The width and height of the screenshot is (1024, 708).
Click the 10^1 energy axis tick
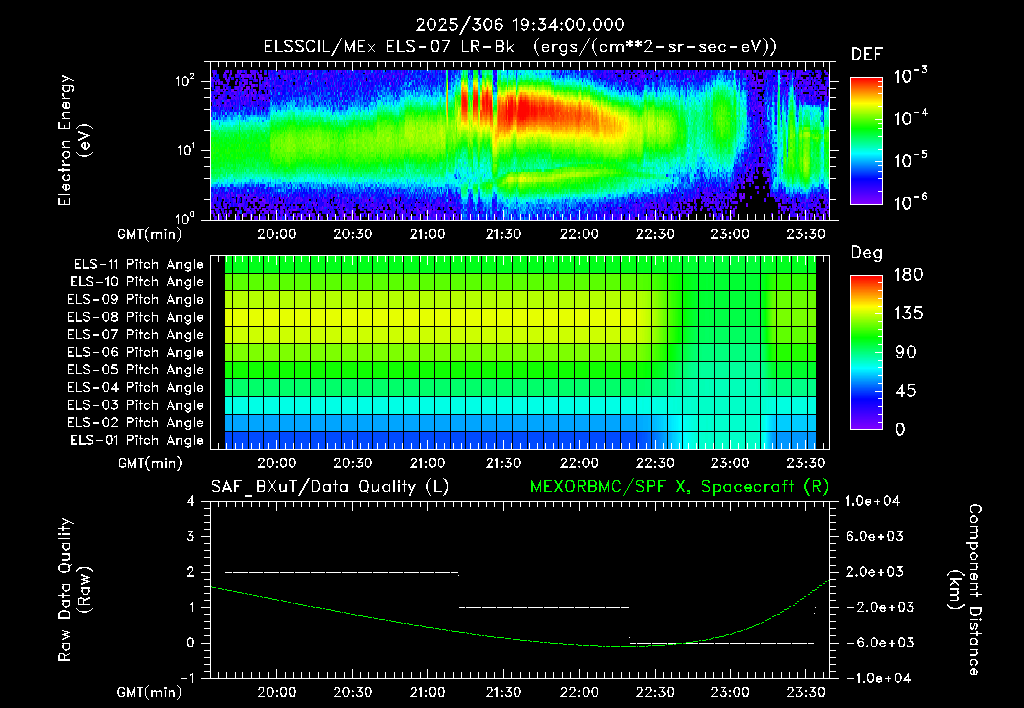185,150
